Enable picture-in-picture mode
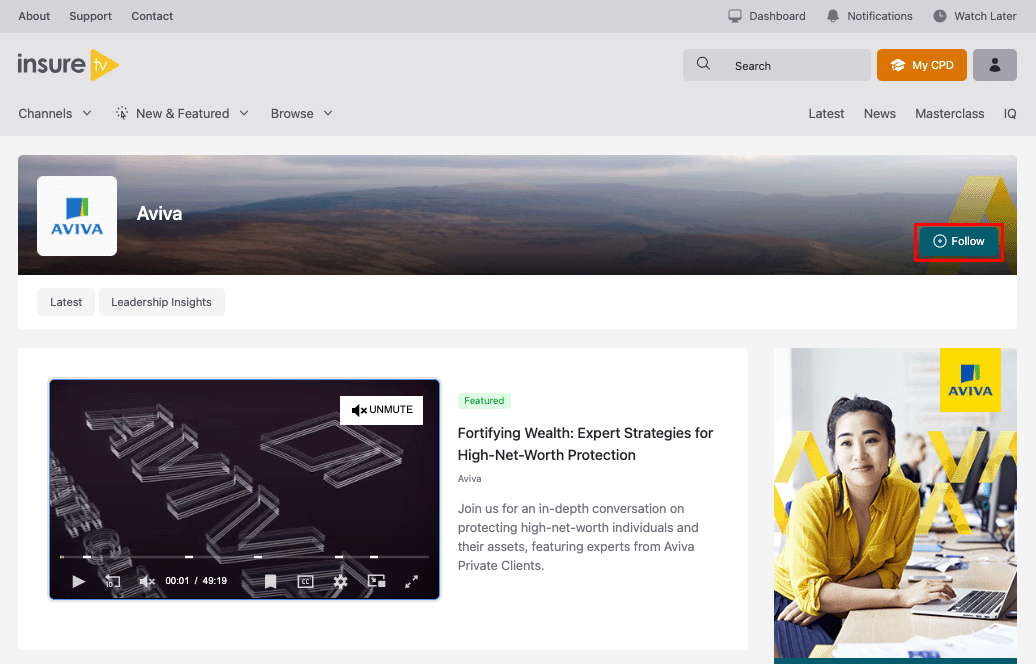This screenshot has height=664, width=1036. point(376,581)
